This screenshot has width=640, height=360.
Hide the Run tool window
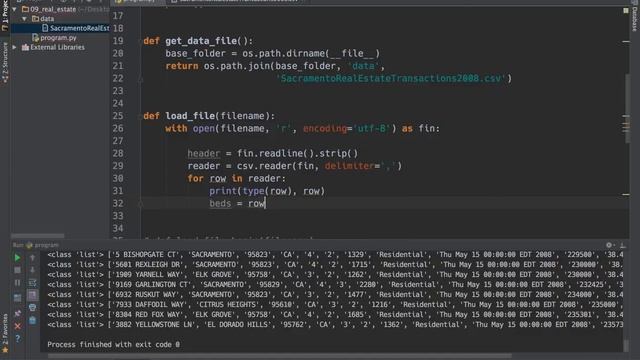point(622,245)
